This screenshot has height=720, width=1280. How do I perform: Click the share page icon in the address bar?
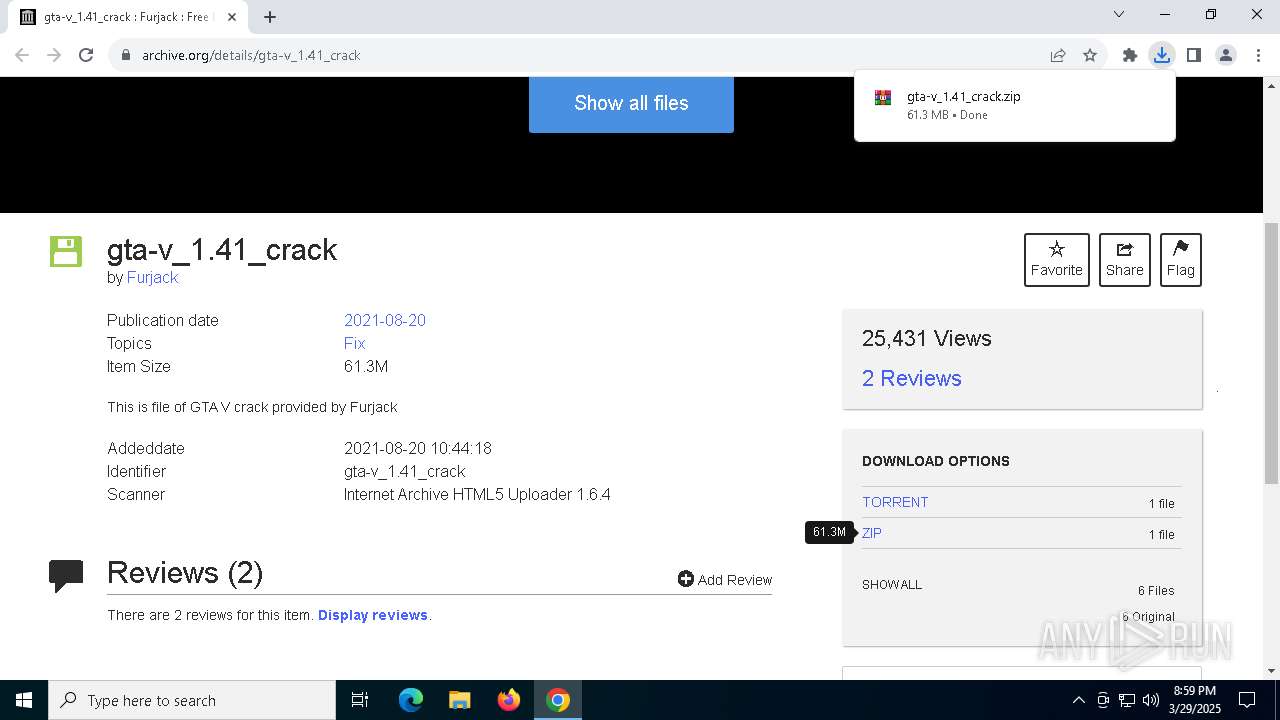[1058, 55]
